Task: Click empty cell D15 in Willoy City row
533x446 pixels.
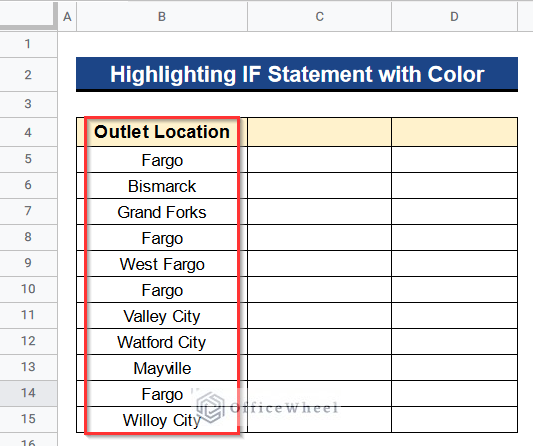Action: click(454, 419)
